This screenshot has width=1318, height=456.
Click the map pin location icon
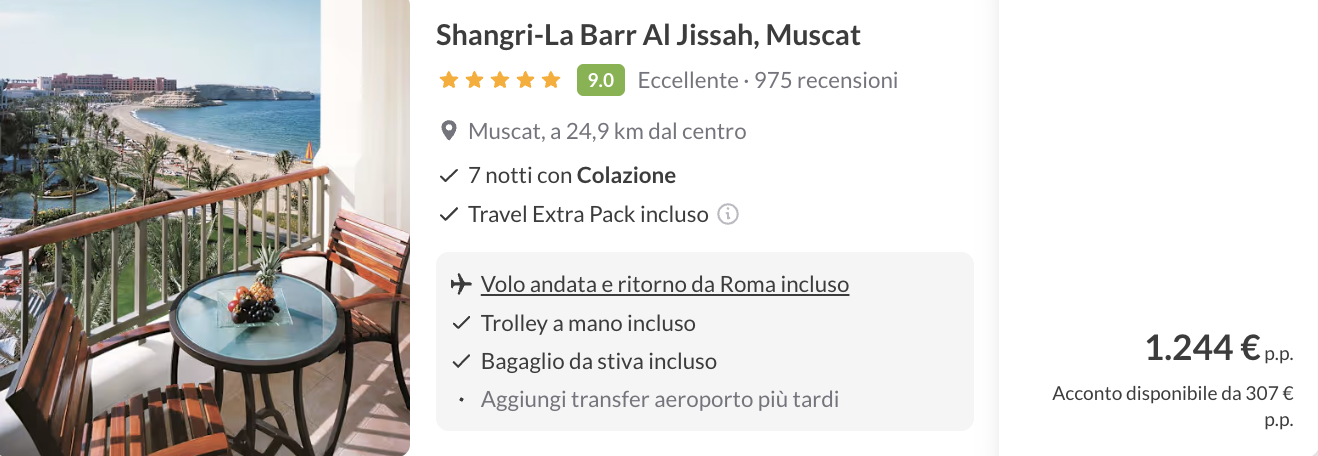click(449, 131)
